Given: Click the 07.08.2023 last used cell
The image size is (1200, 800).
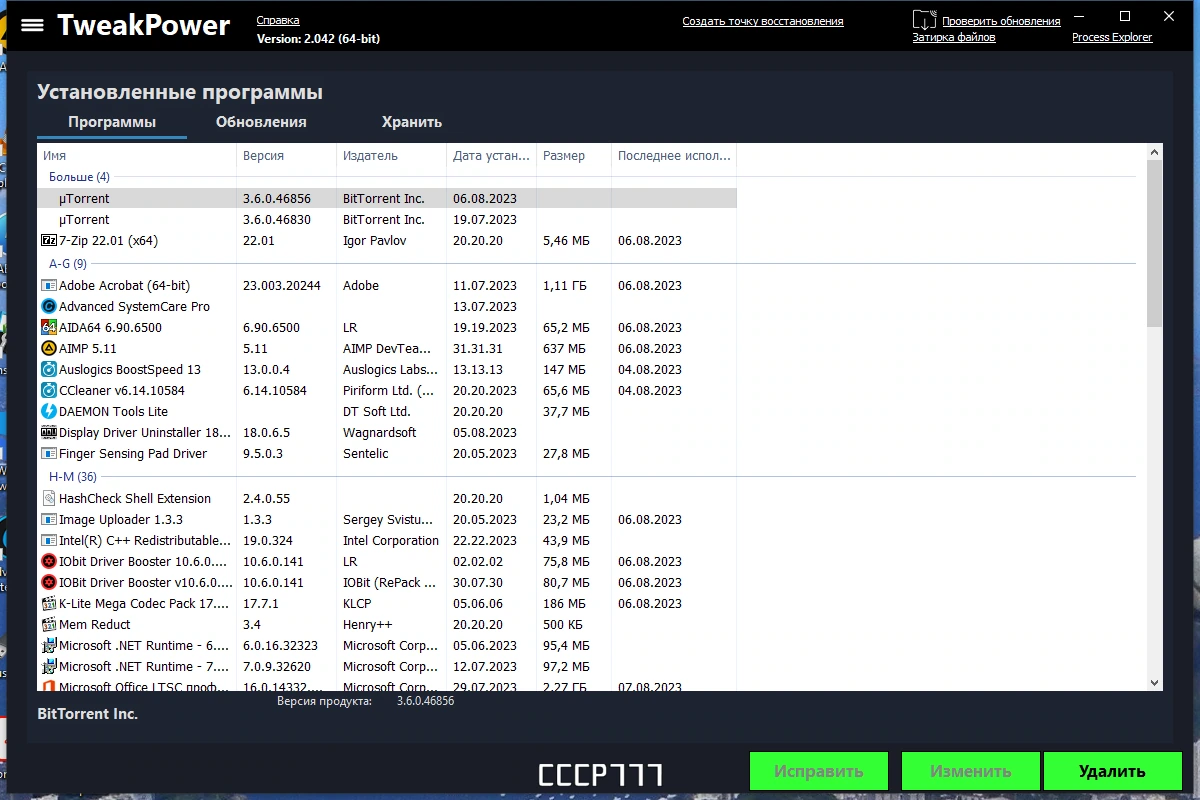Looking at the screenshot, I should coord(650,687).
